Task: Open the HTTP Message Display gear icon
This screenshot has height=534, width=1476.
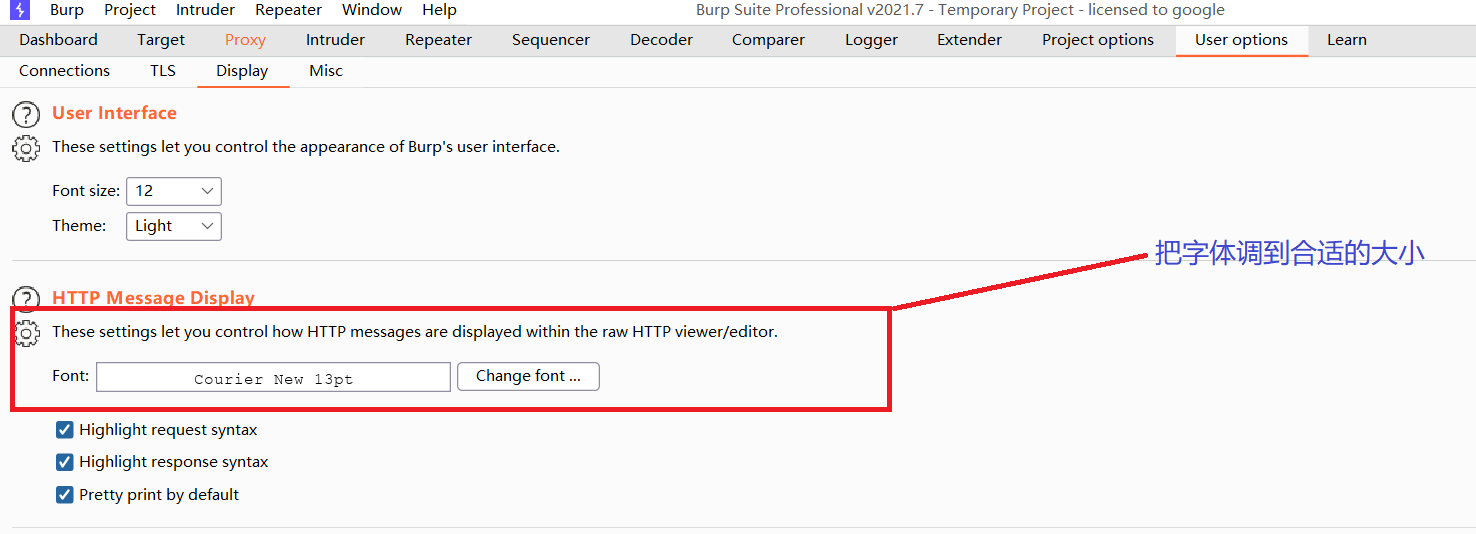Action: click(x=25, y=333)
